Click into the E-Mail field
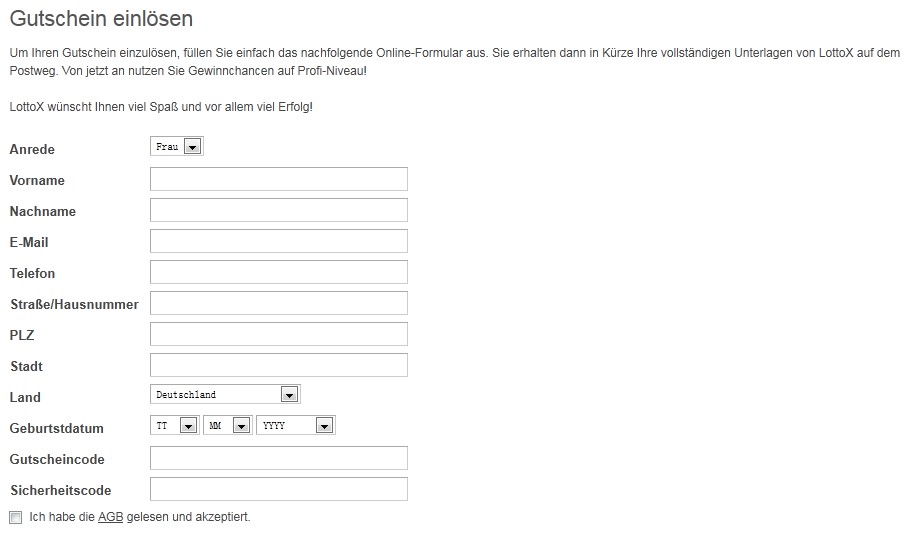Viewport: 913px width, 543px height. (x=279, y=241)
